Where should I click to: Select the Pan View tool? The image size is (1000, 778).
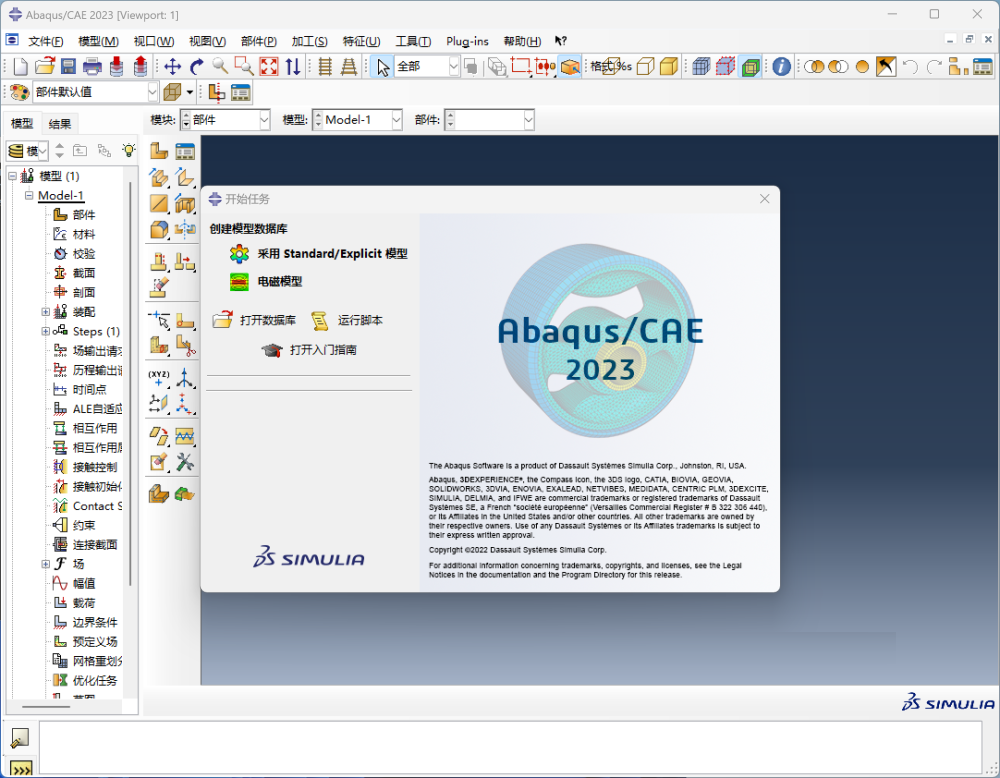pyautogui.click(x=172, y=66)
